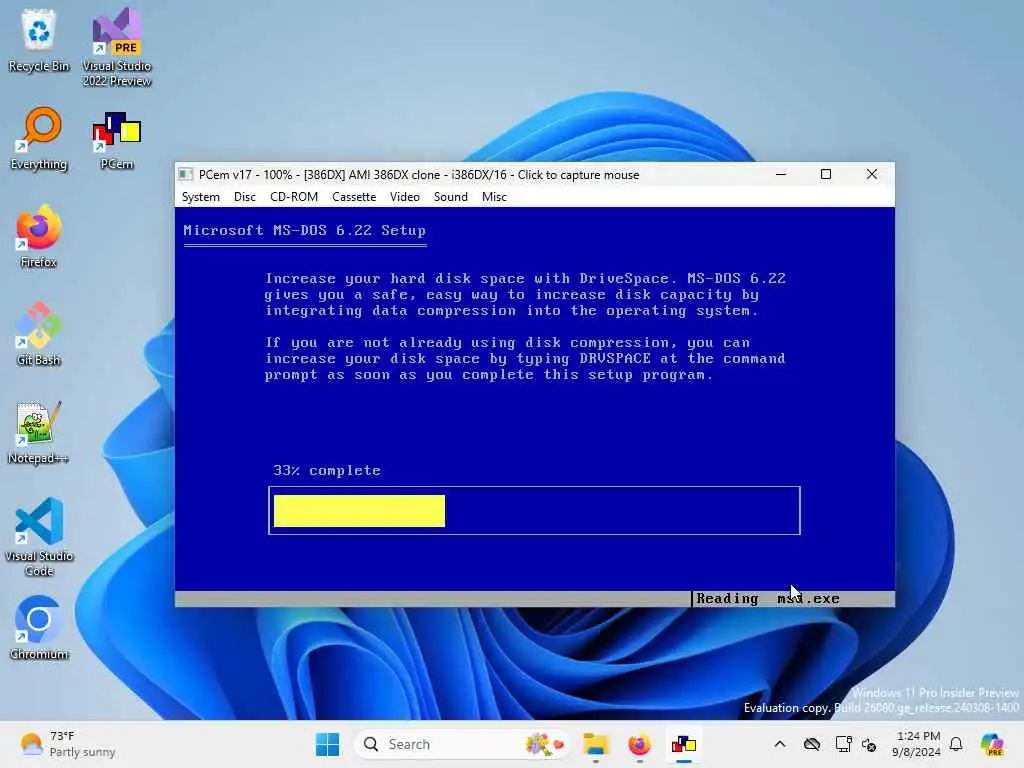
Task: Open the Misc menu in PCem
Action: 494,197
